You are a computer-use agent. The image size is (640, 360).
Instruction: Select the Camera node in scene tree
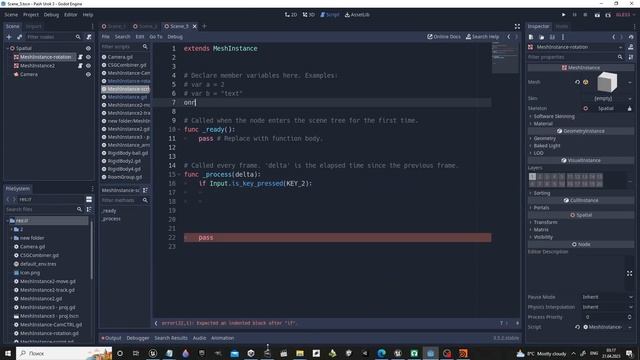coord(29,75)
